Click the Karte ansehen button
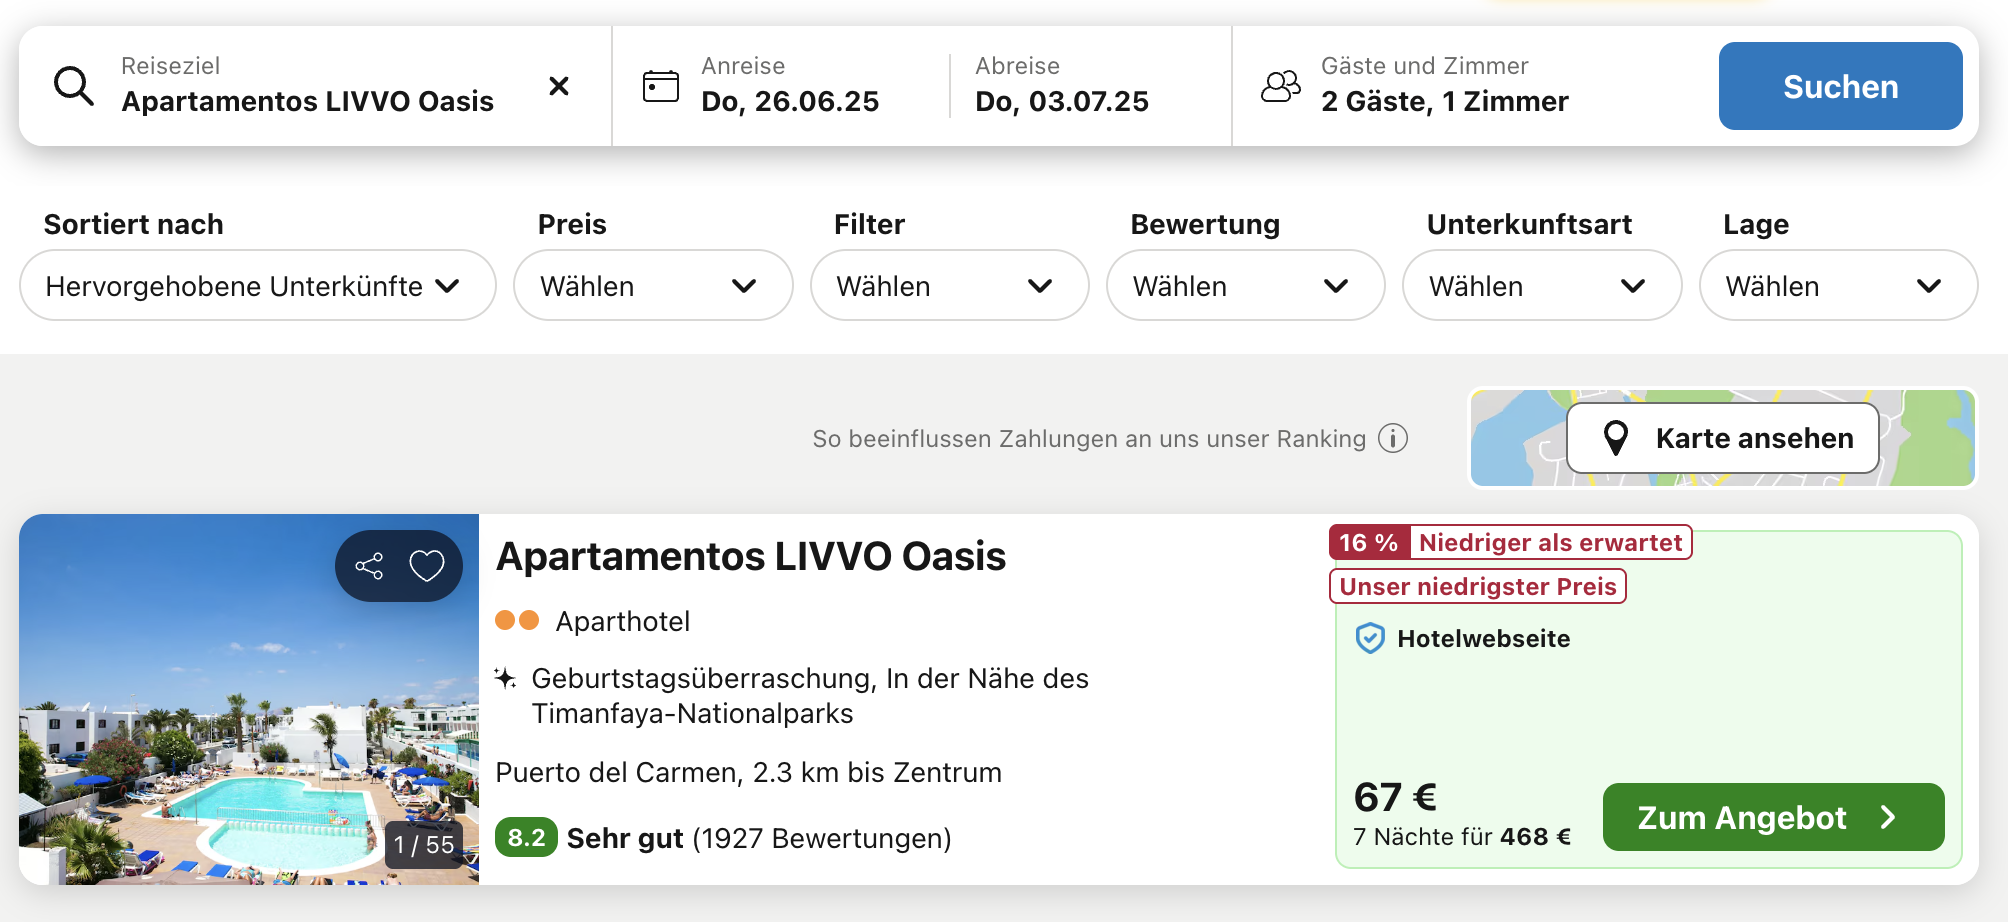 click(x=1723, y=438)
